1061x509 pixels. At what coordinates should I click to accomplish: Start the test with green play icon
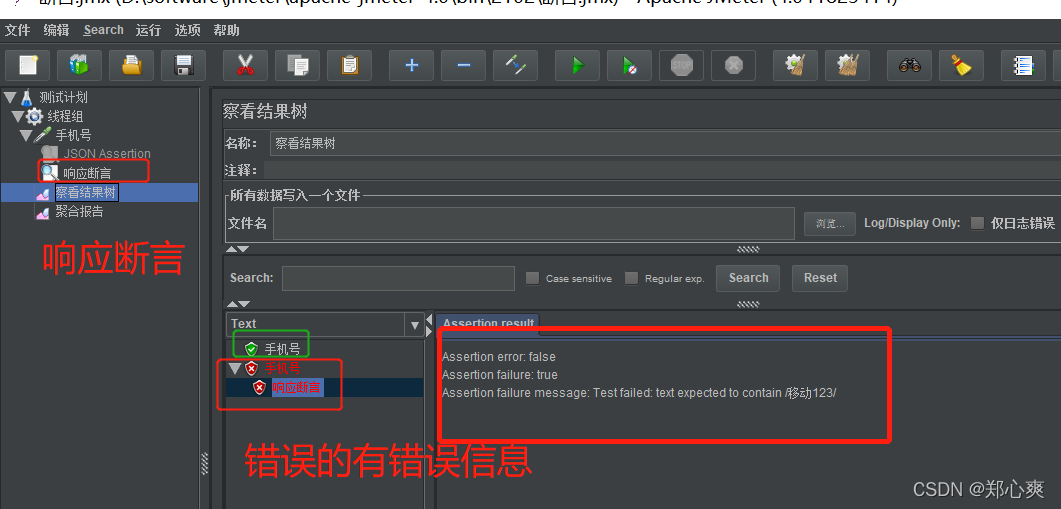pyautogui.click(x=577, y=65)
